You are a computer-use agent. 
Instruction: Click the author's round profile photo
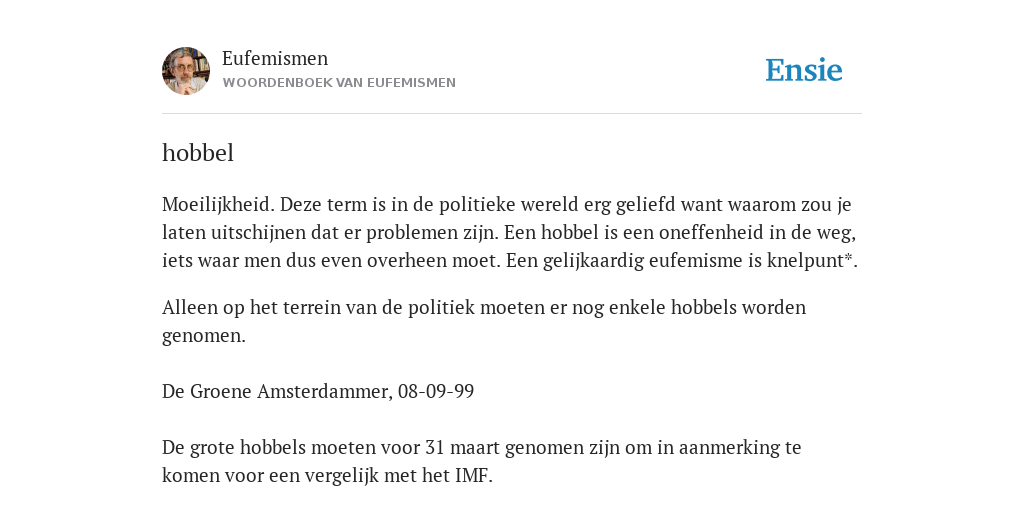click(x=186, y=71)
